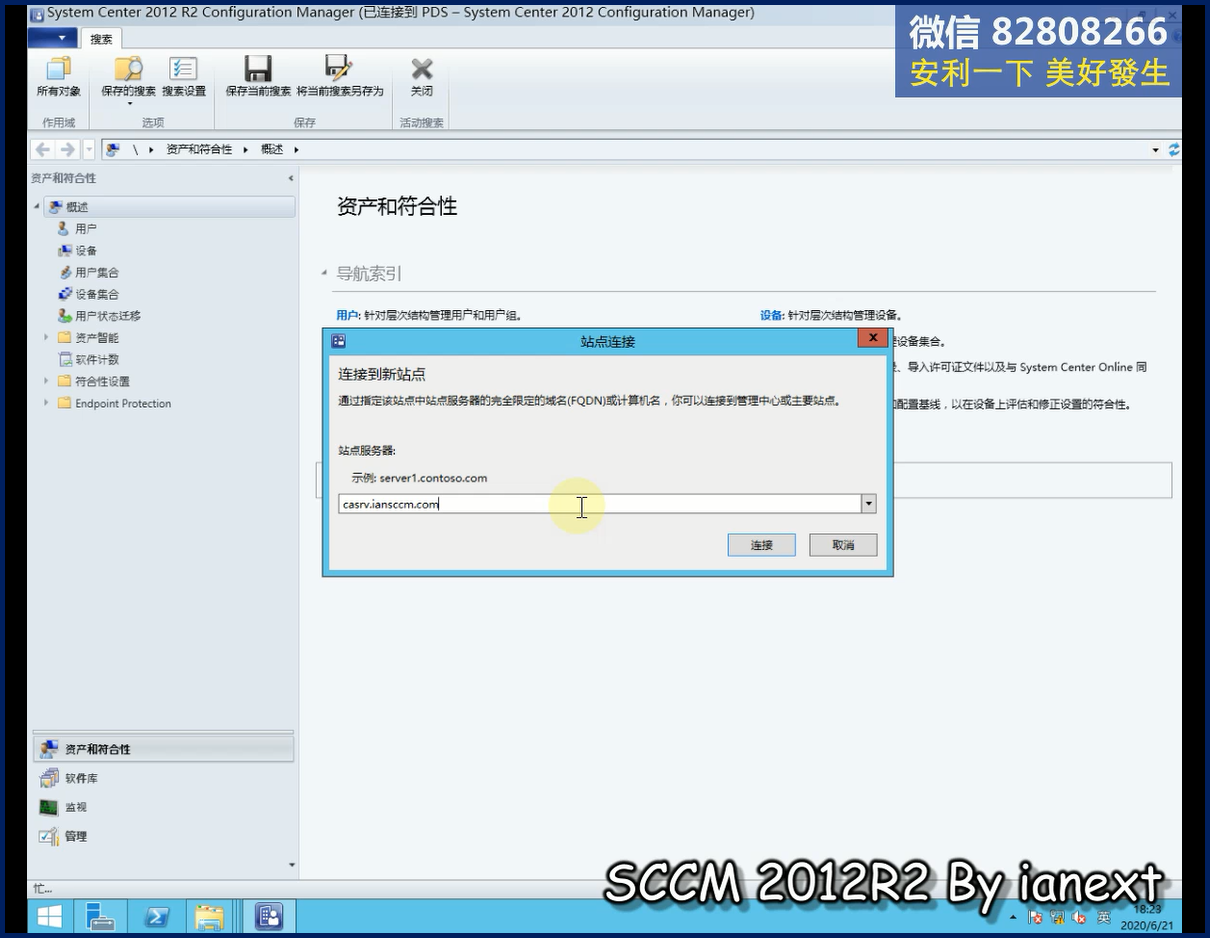Expand the address bar dropdown arrow
Viewport: 1210px width, 938px height.
(1156, 150)
